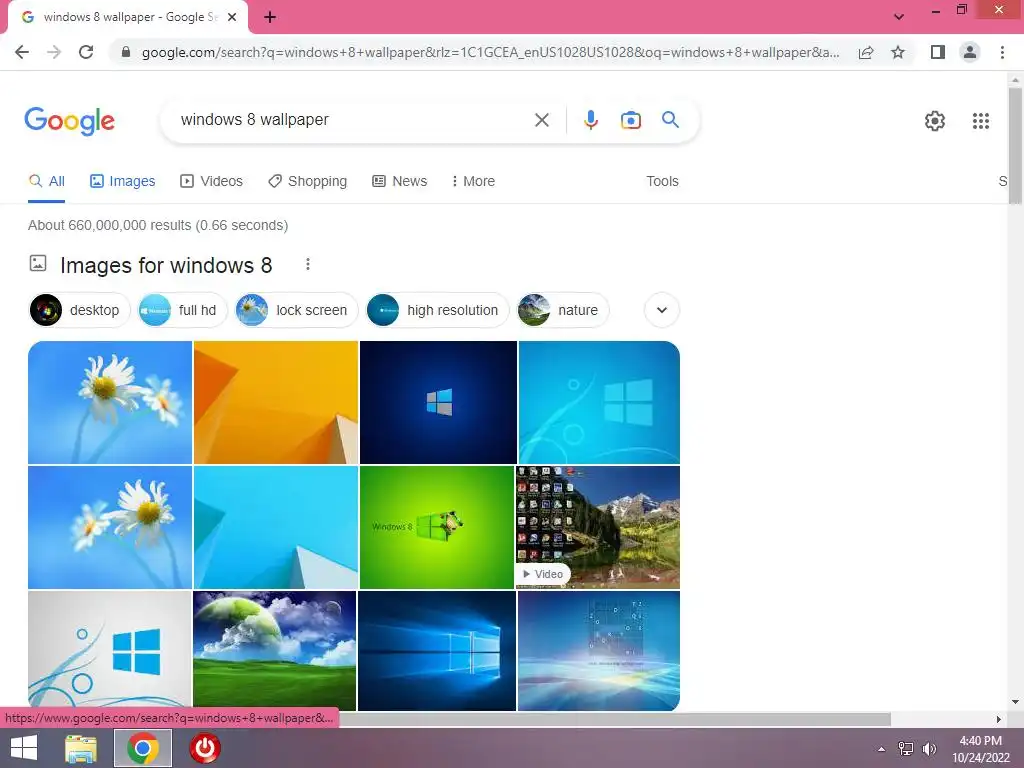Open the tab search dropdown arrow
Screen dimensions: 1024x768
[899, 17]
